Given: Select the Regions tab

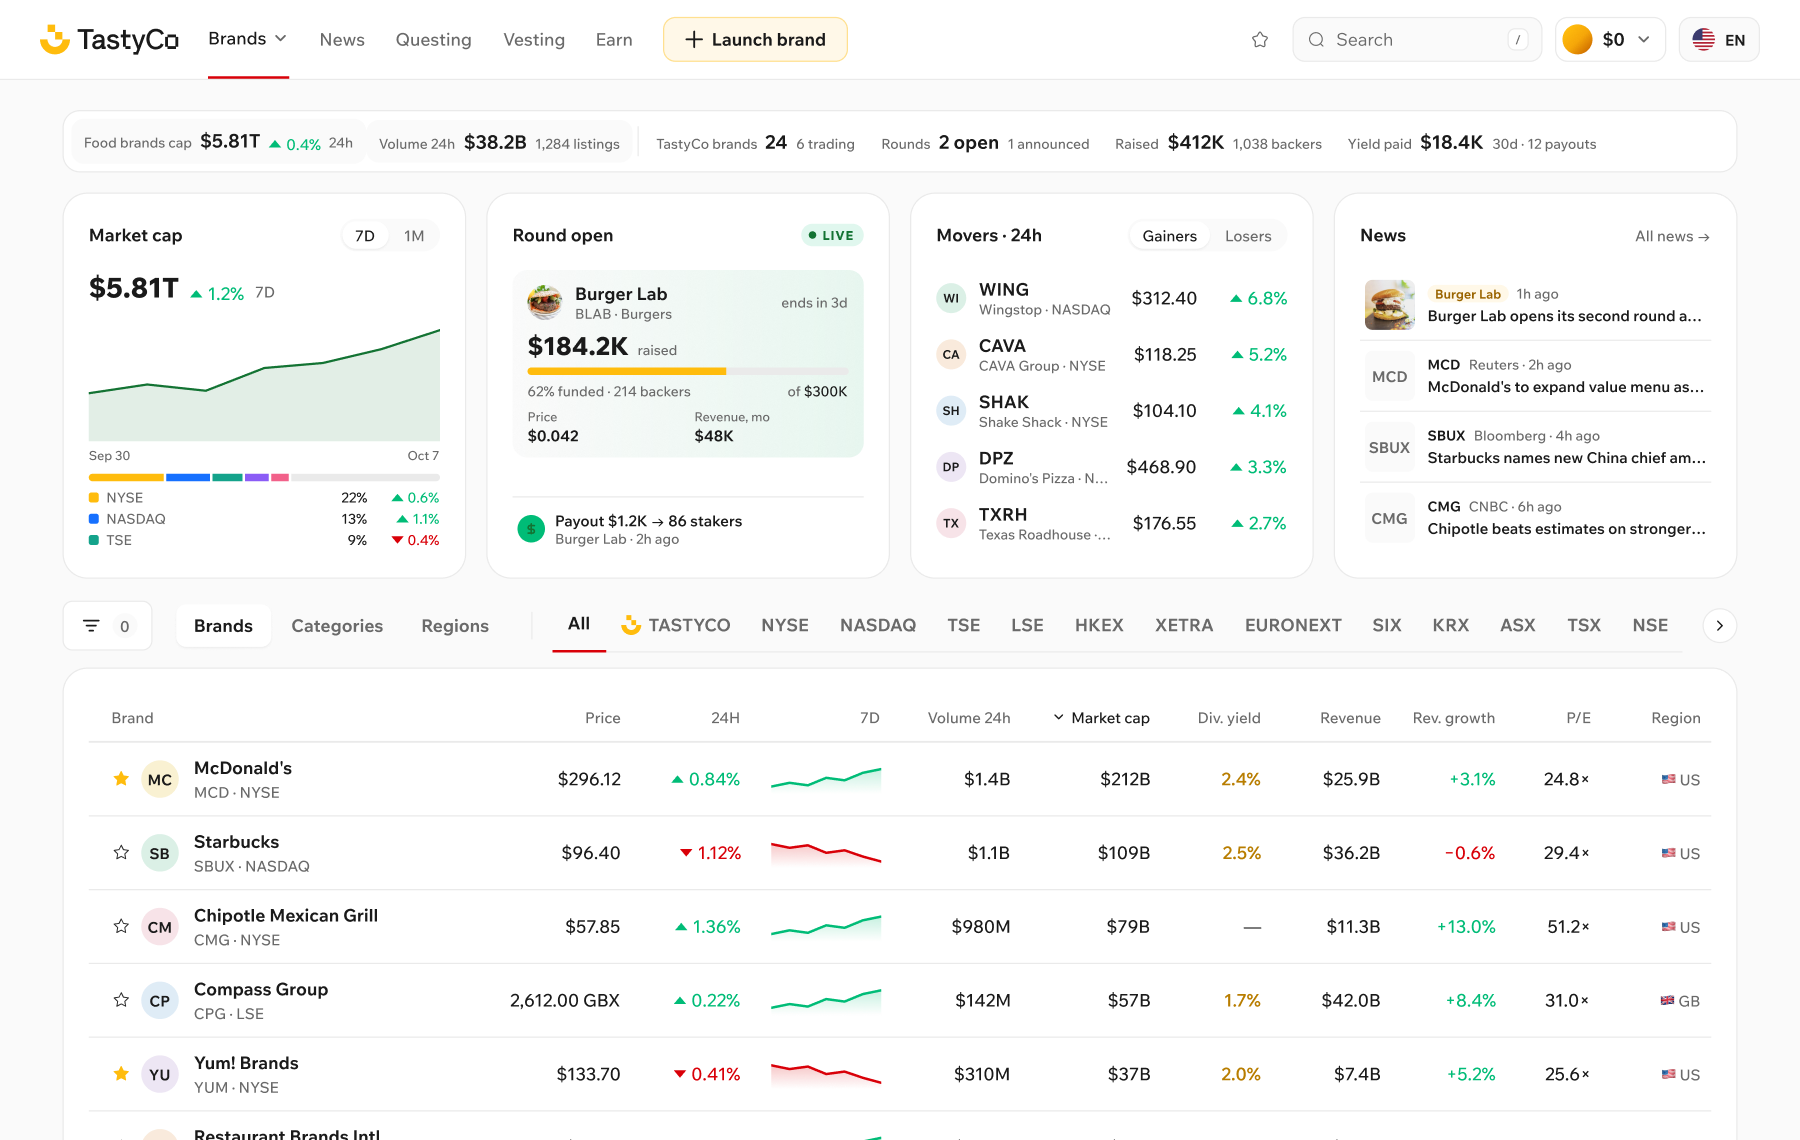Looking at the screenshot, I should (x=455, y=626).
